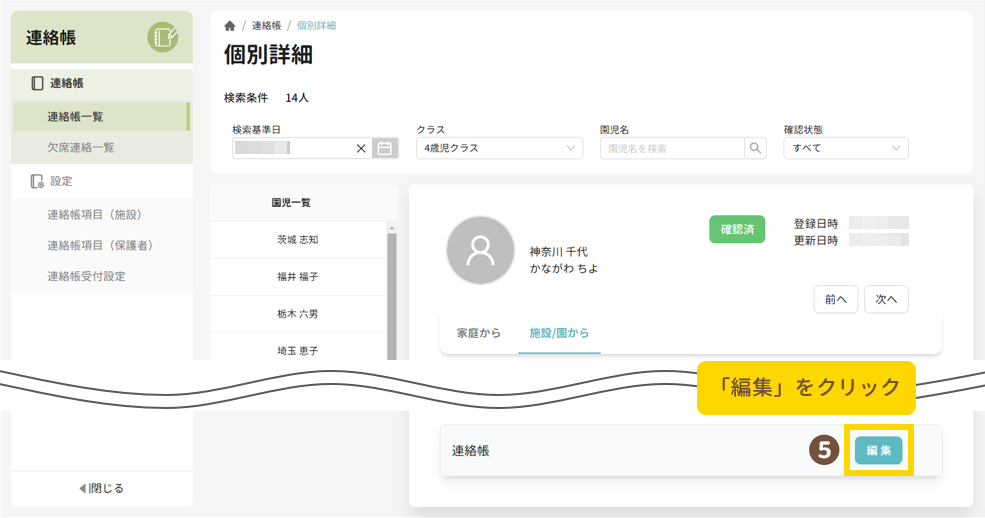This screenshot has width=985, height=518.
Task: Open the calendar date picker icon
Action: [384, 148]
